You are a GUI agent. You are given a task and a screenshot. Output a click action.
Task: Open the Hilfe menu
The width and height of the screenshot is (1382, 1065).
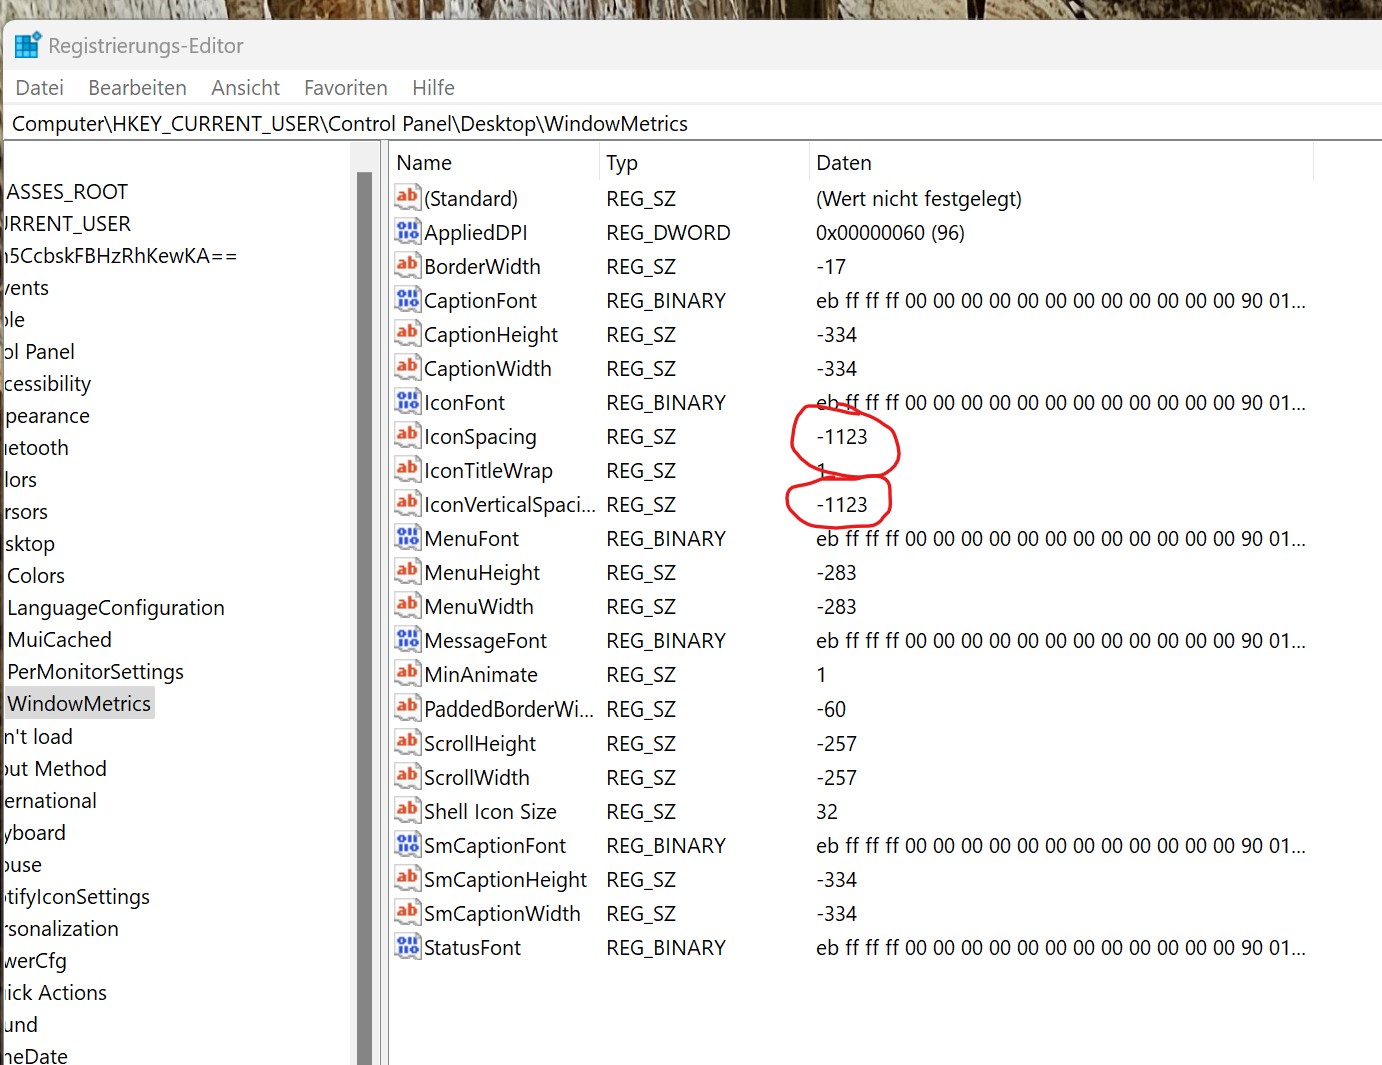(x=433, y=88)
